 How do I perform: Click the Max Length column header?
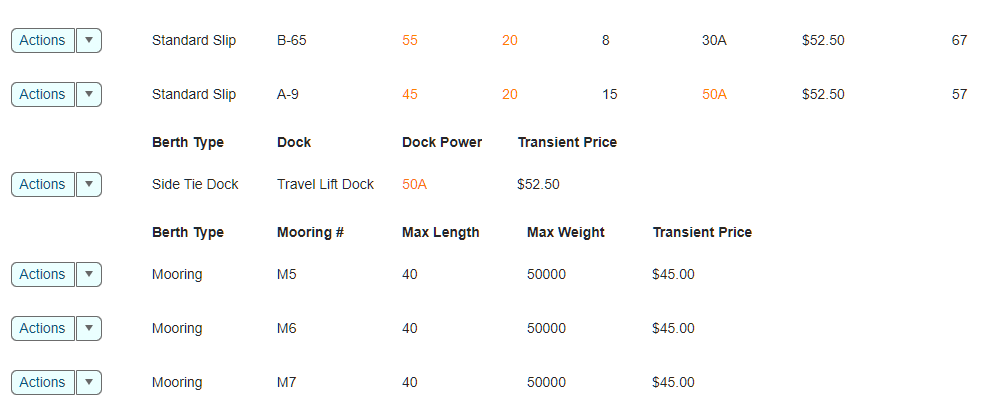[441, 232]
